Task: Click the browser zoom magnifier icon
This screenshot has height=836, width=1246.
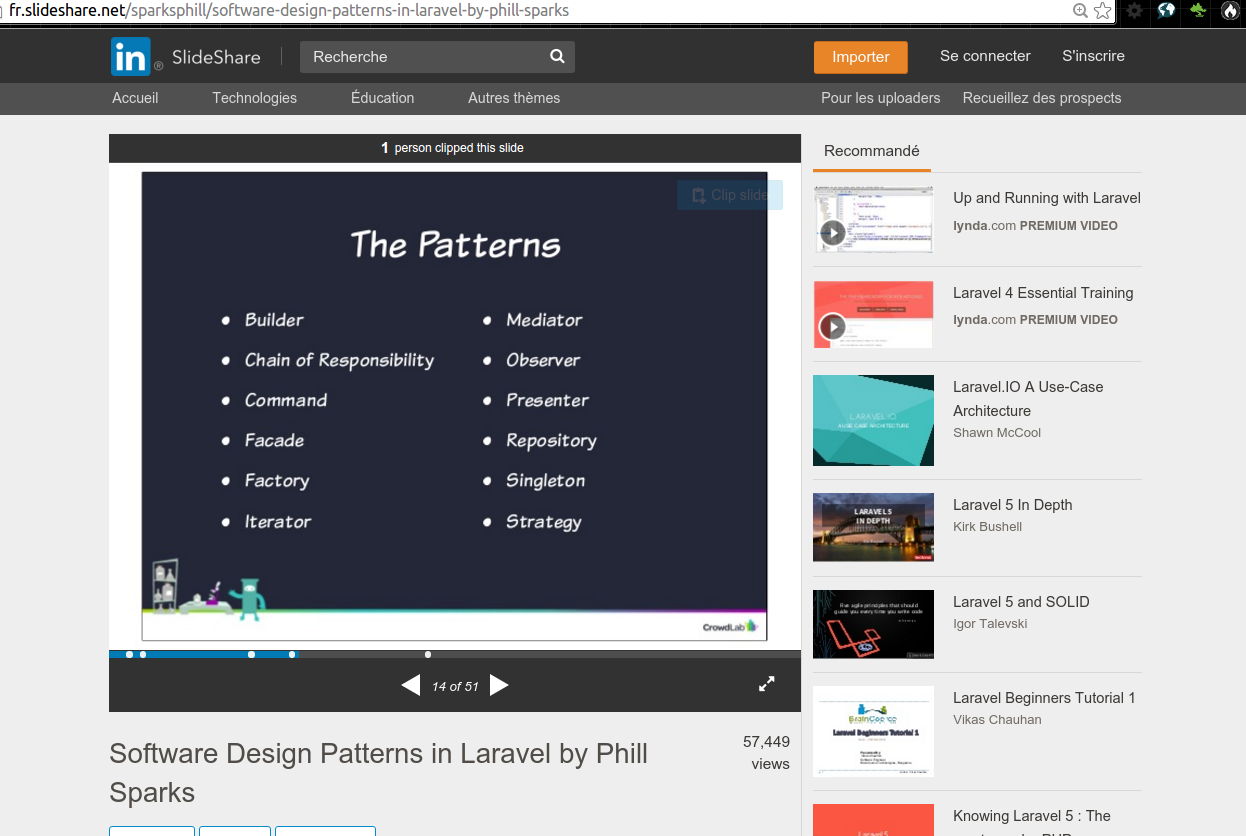Action: (1080, 11)
